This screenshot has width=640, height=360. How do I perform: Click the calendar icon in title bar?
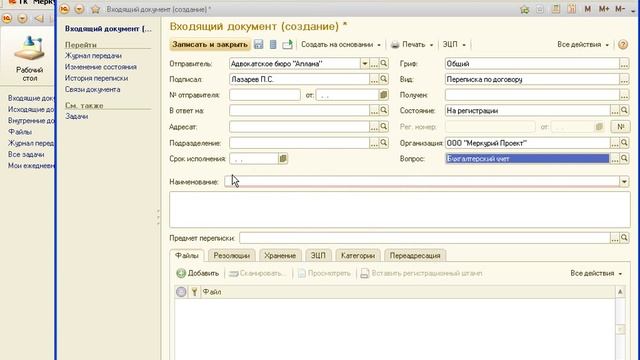click(x=571, y=9)
